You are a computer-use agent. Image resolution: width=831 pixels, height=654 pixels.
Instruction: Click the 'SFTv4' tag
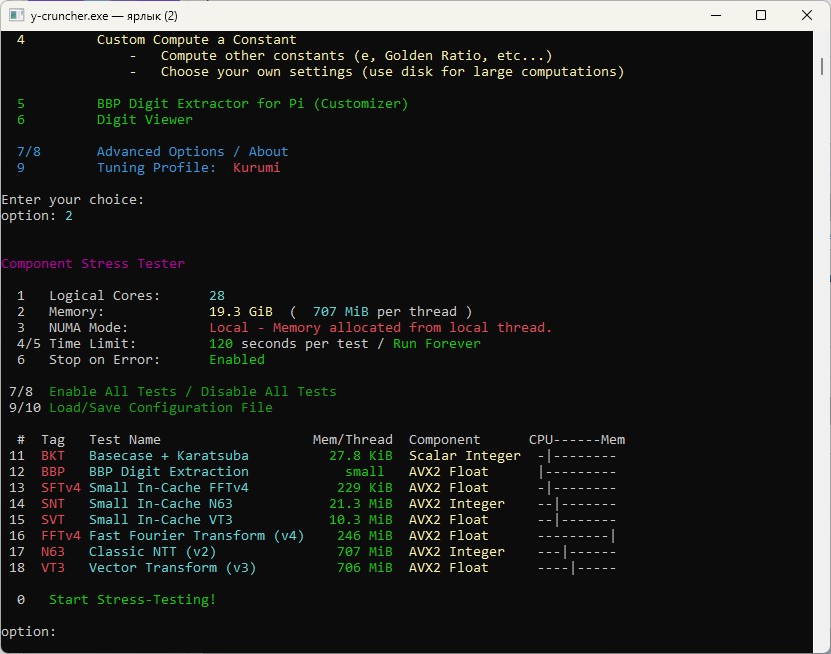[61, 488]
